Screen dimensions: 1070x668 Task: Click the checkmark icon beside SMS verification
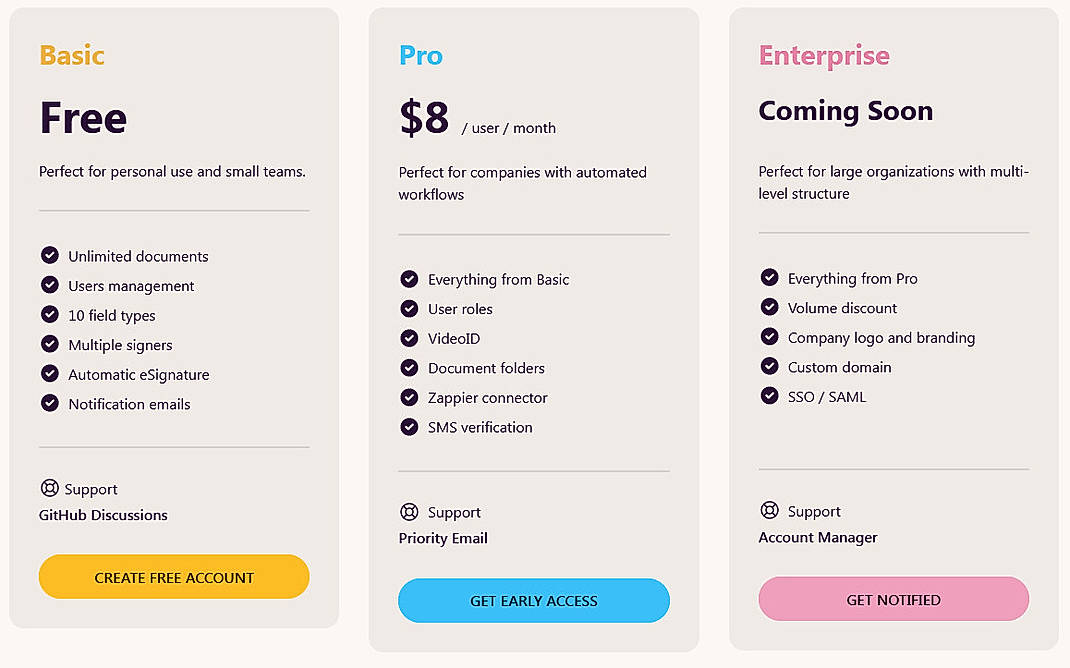coord(410,427)
